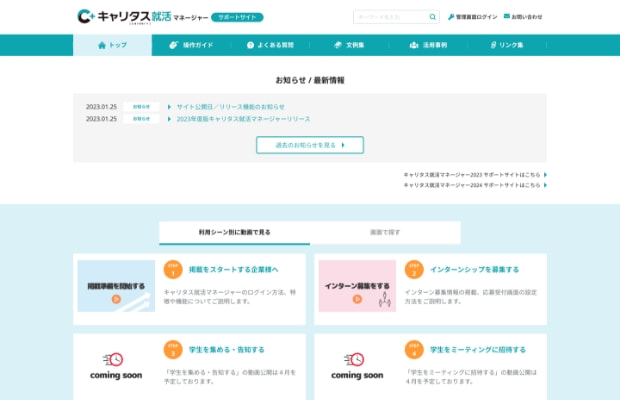Open インターンシップを募集する link

point(474,270)
